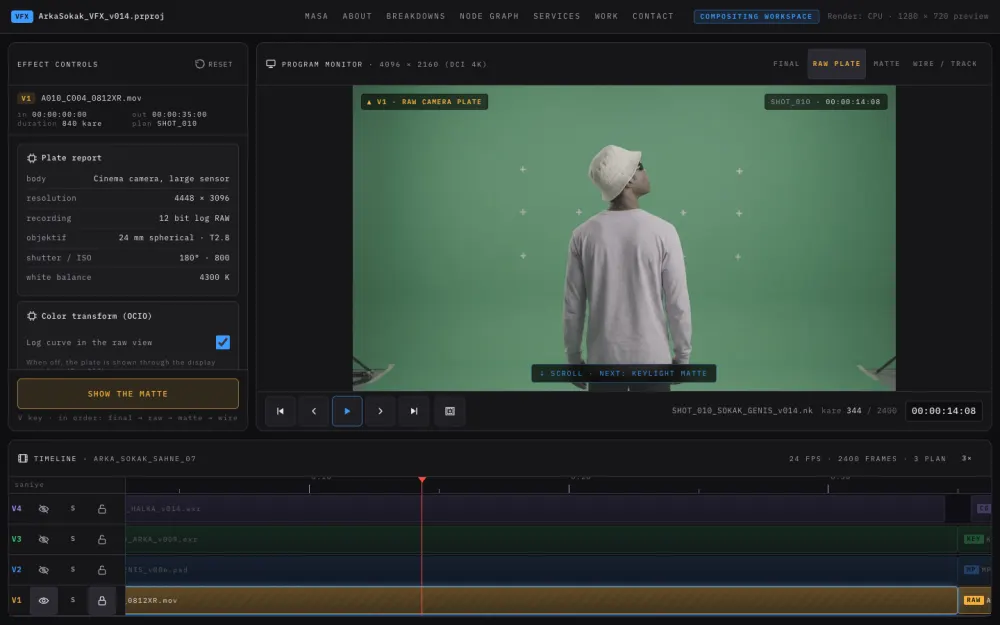Click the SHOW THE MATTE button
Viewport: 1000px width, 625px height.
128,393
